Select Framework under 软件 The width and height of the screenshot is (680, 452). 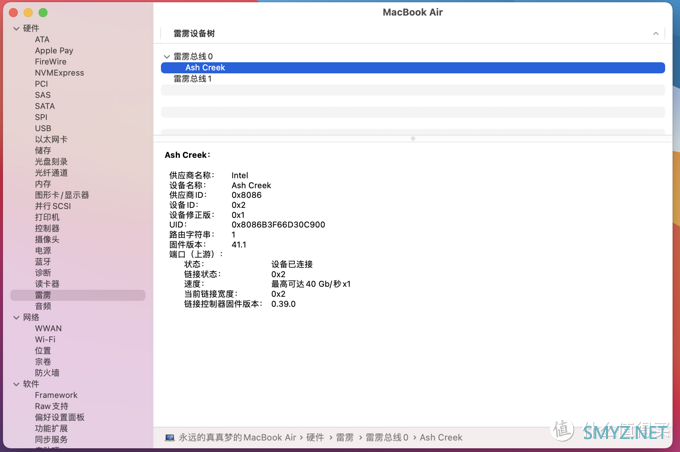56,395
